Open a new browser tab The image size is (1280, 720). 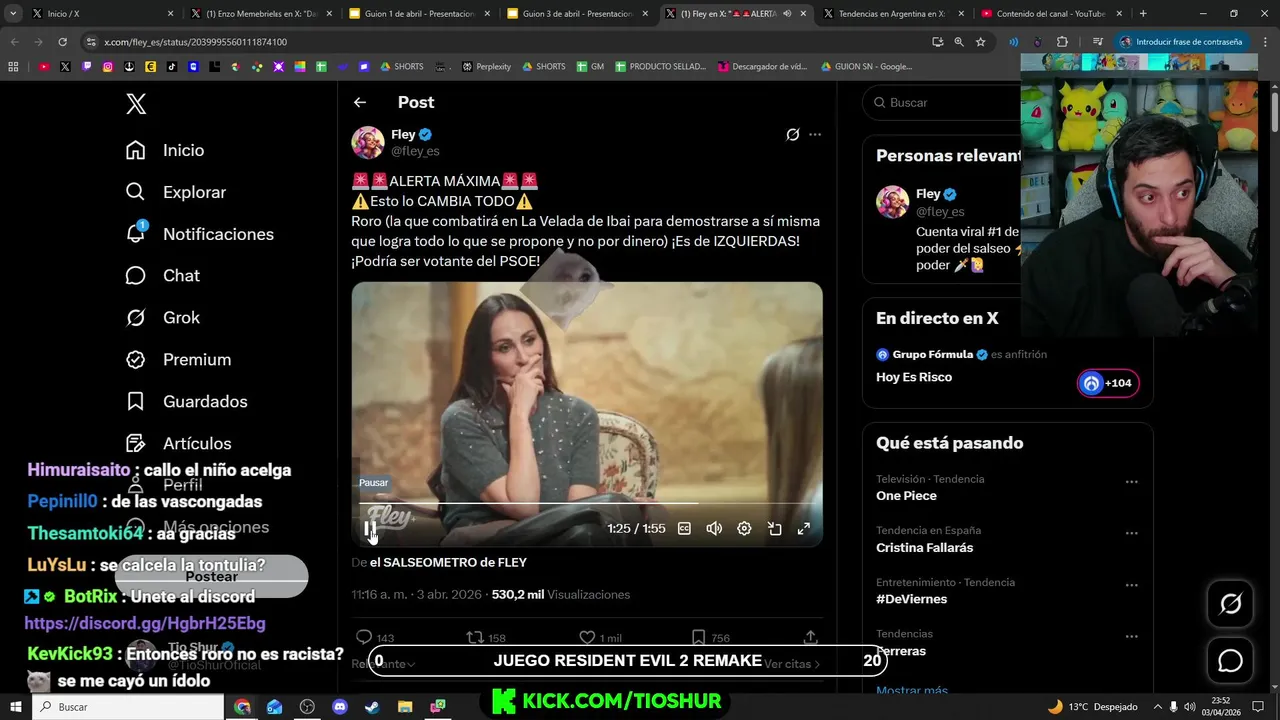[x=1143, y=14]
